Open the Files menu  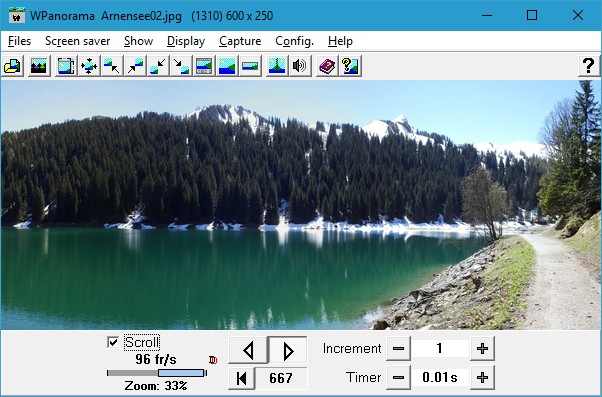pyautogui.click(x=19, y=41)
